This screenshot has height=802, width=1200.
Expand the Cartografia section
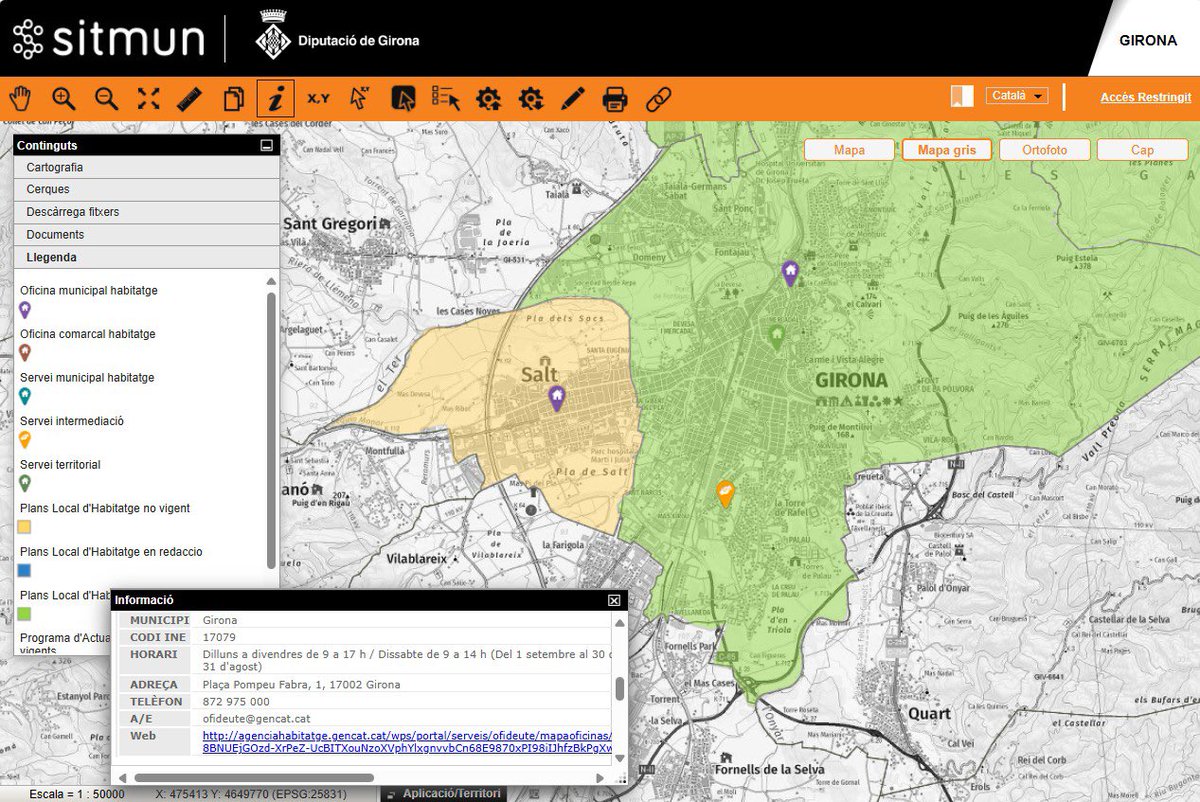(146, 167)
